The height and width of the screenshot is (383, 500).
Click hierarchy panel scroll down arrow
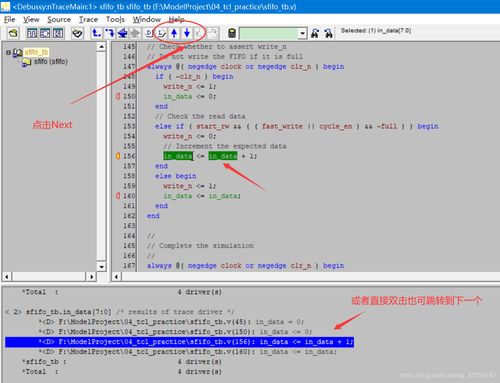tap(101, 266)
